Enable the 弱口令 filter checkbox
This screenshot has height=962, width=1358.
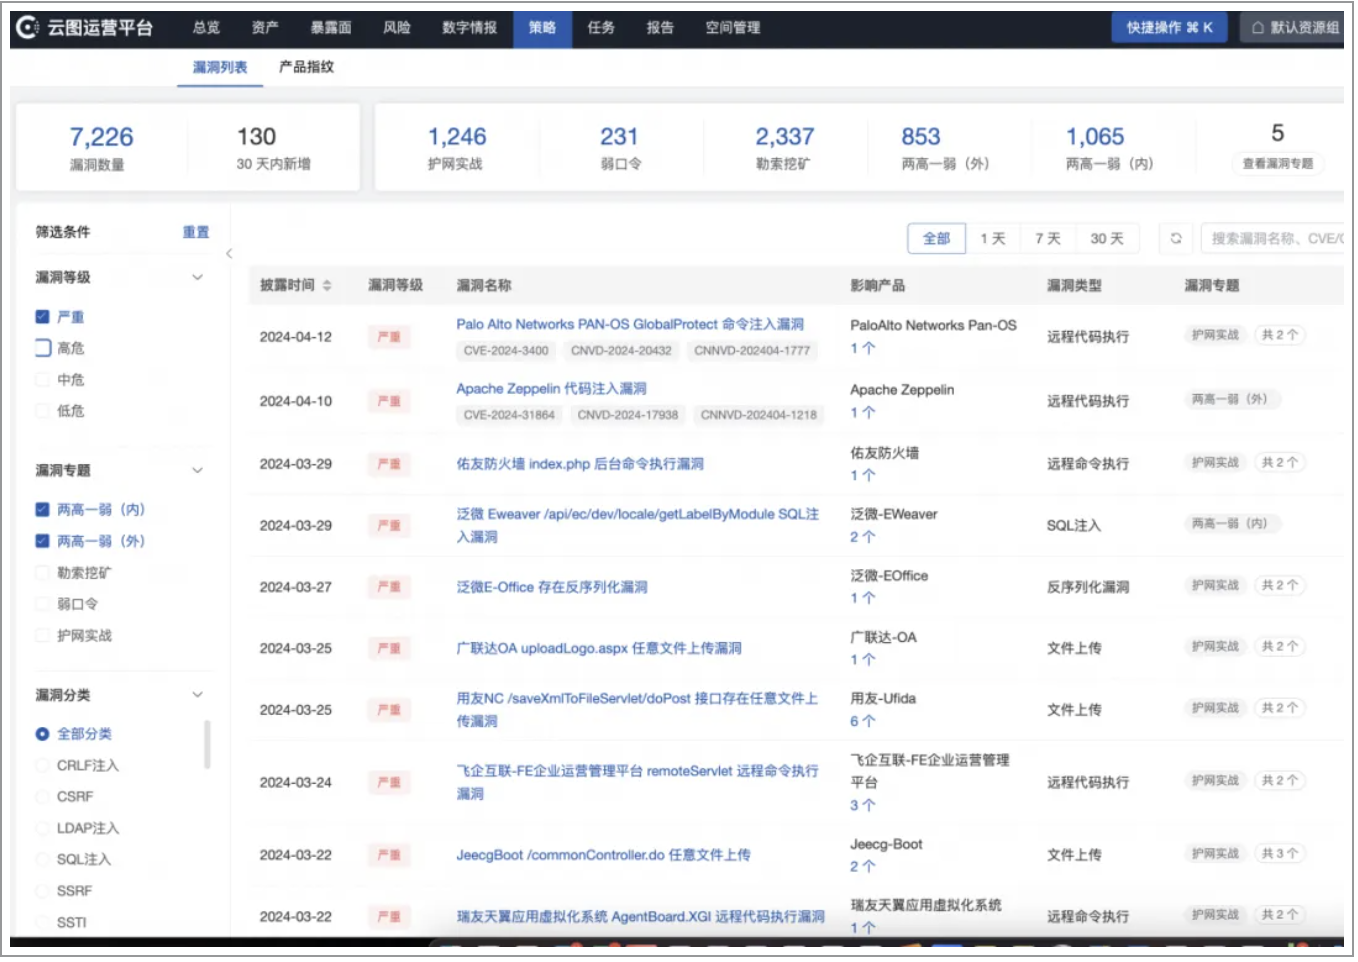(41, 604)
